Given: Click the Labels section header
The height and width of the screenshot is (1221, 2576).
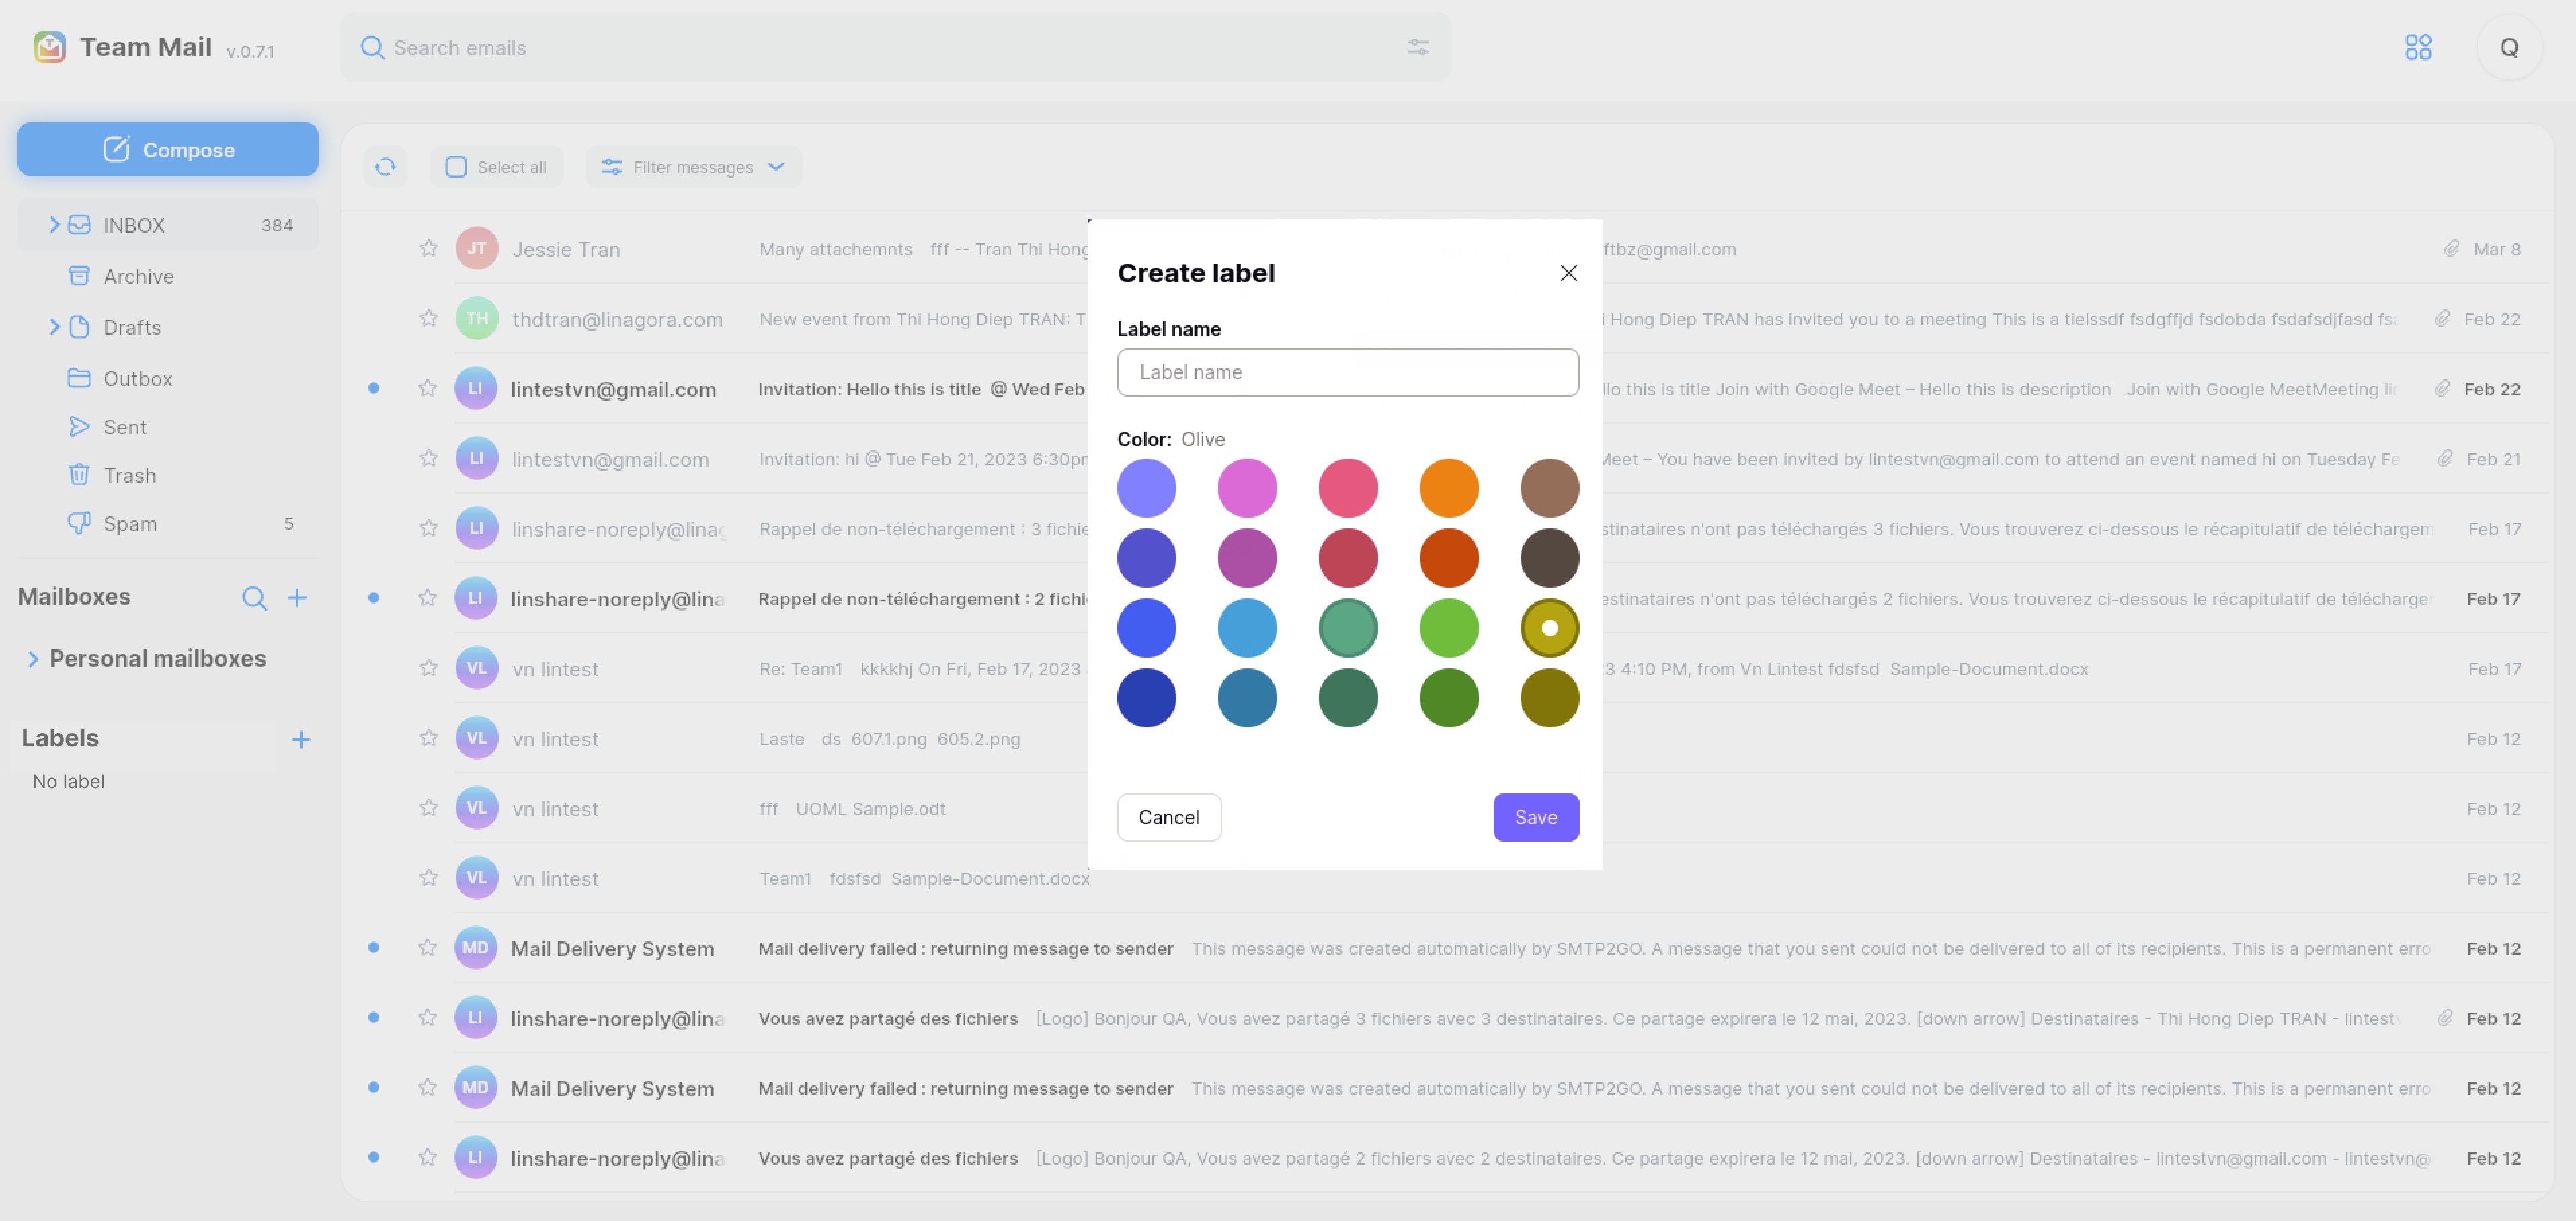Looking at the screenshot, I should click(x=60, y=739).
